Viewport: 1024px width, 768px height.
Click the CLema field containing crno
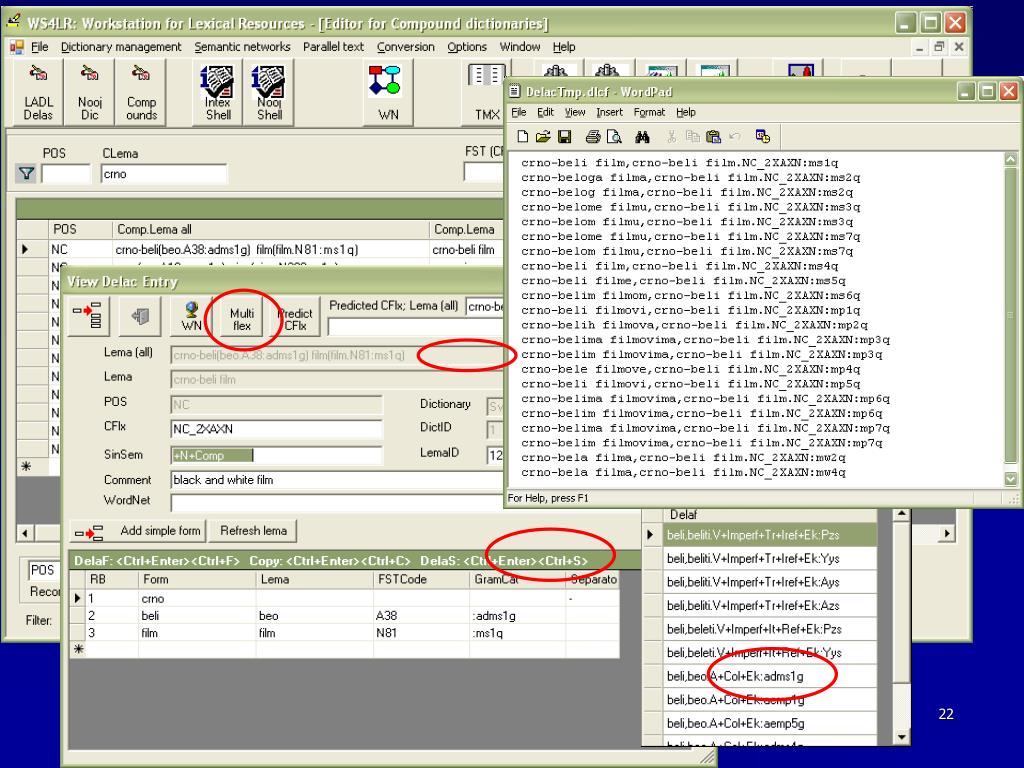point(164,174)
